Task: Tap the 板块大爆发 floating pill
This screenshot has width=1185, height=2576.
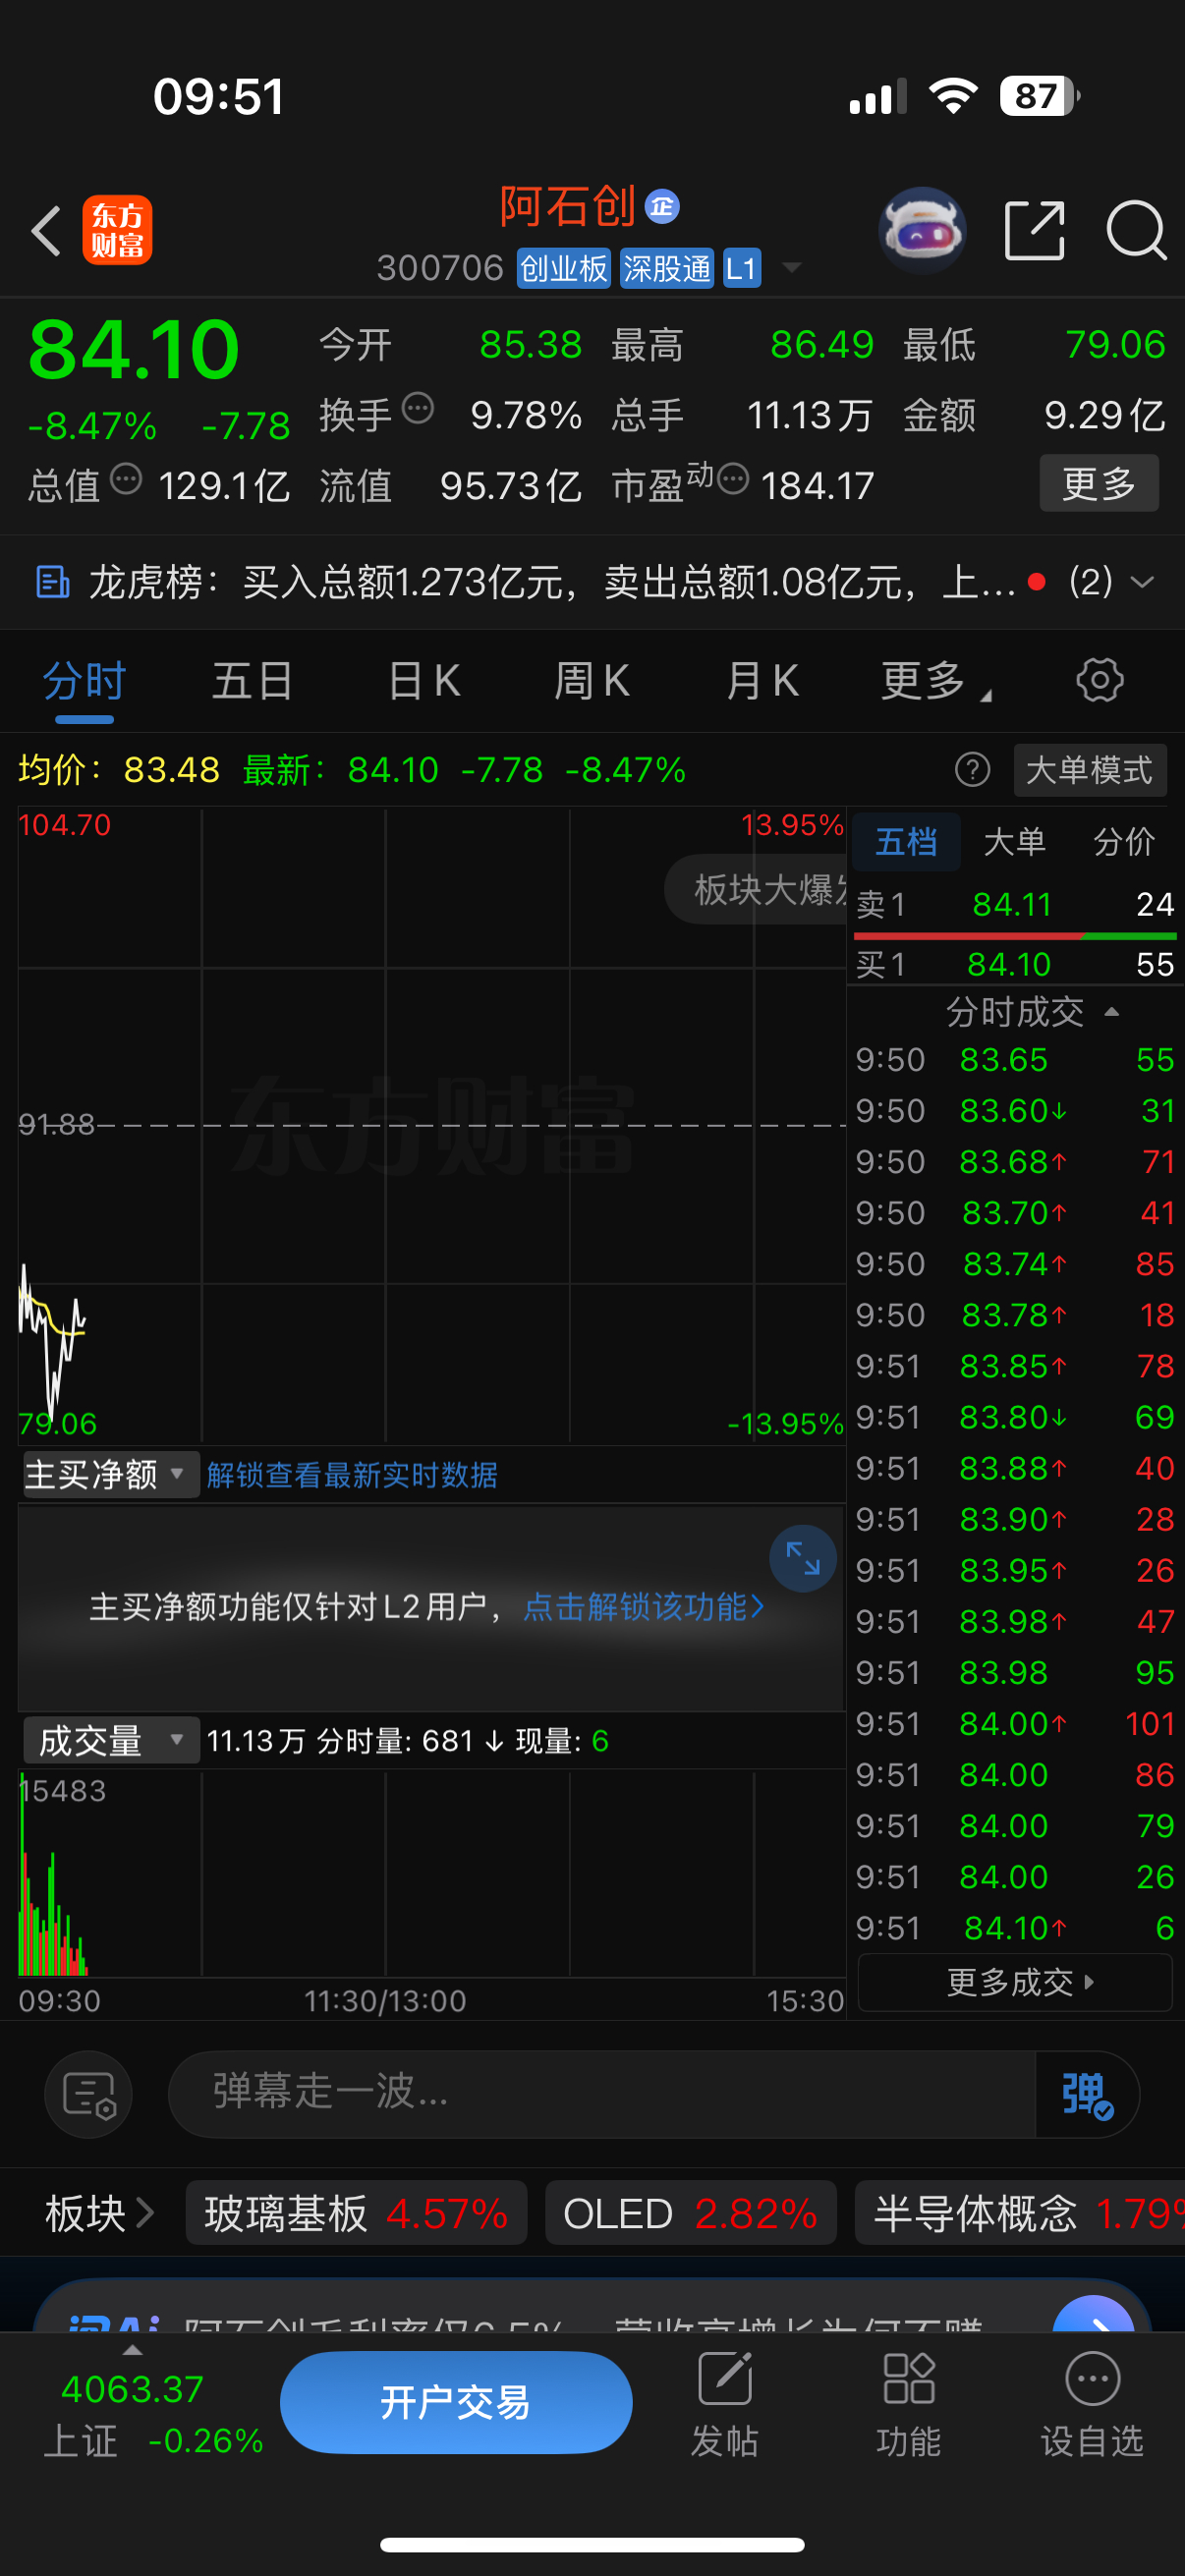Action: (757, 889)
